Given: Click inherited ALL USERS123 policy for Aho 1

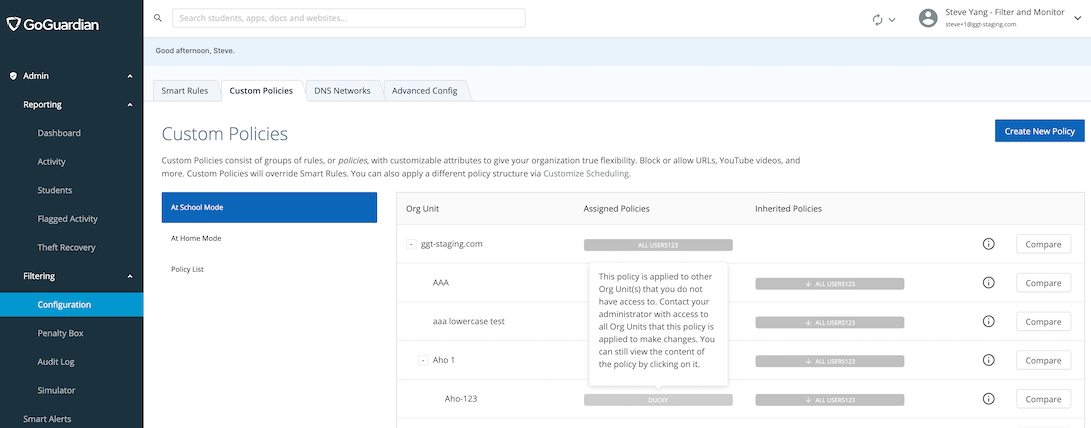Looking at the screenshot, I should (x=829, y=361).
